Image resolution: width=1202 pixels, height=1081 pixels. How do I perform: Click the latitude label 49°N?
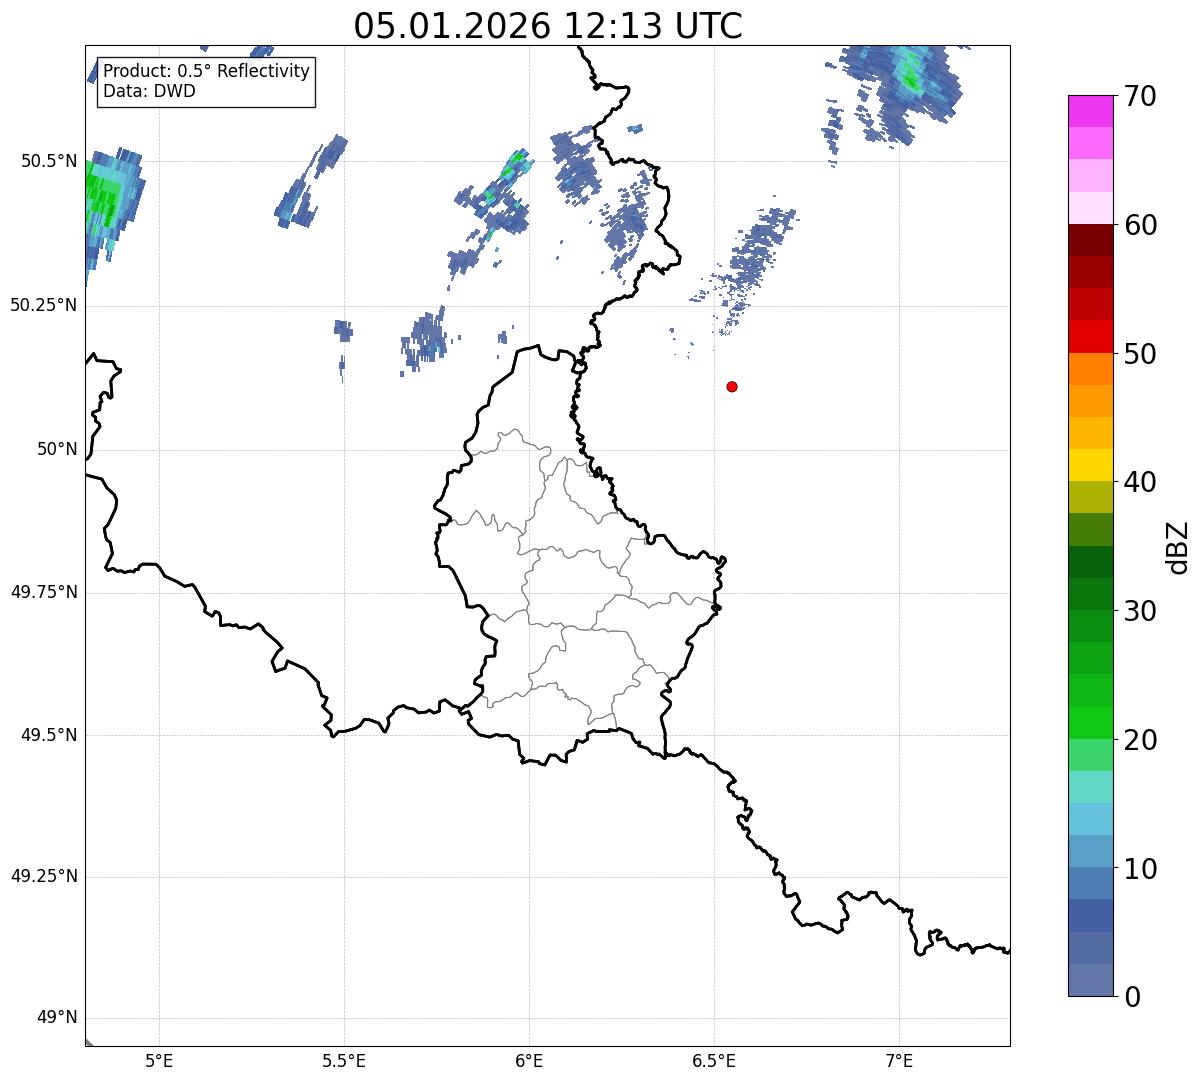[x=57, y=1018]
